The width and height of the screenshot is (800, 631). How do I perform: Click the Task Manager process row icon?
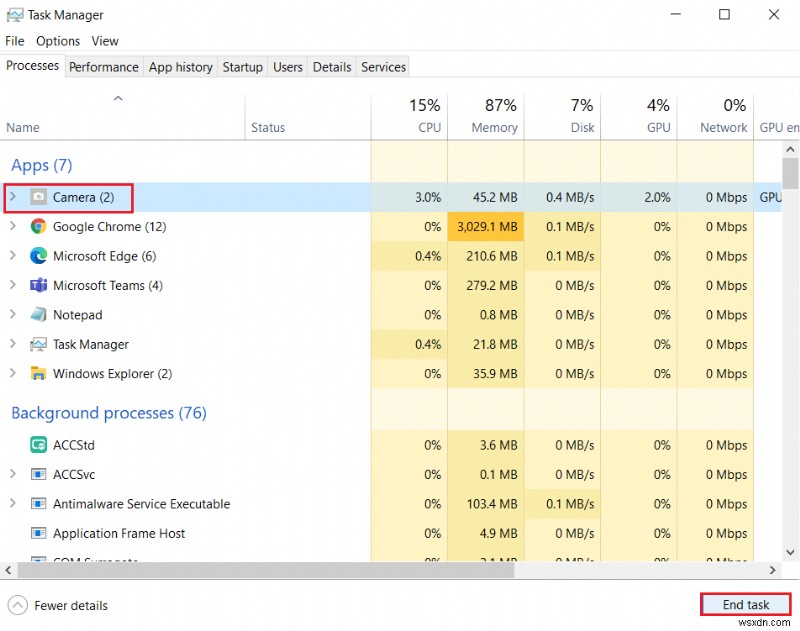pos(39,345)
